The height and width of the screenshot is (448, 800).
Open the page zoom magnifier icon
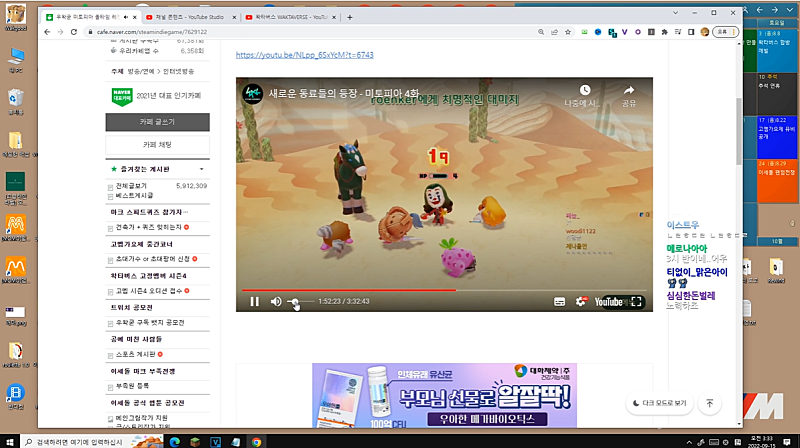click(x=541, y=32)
